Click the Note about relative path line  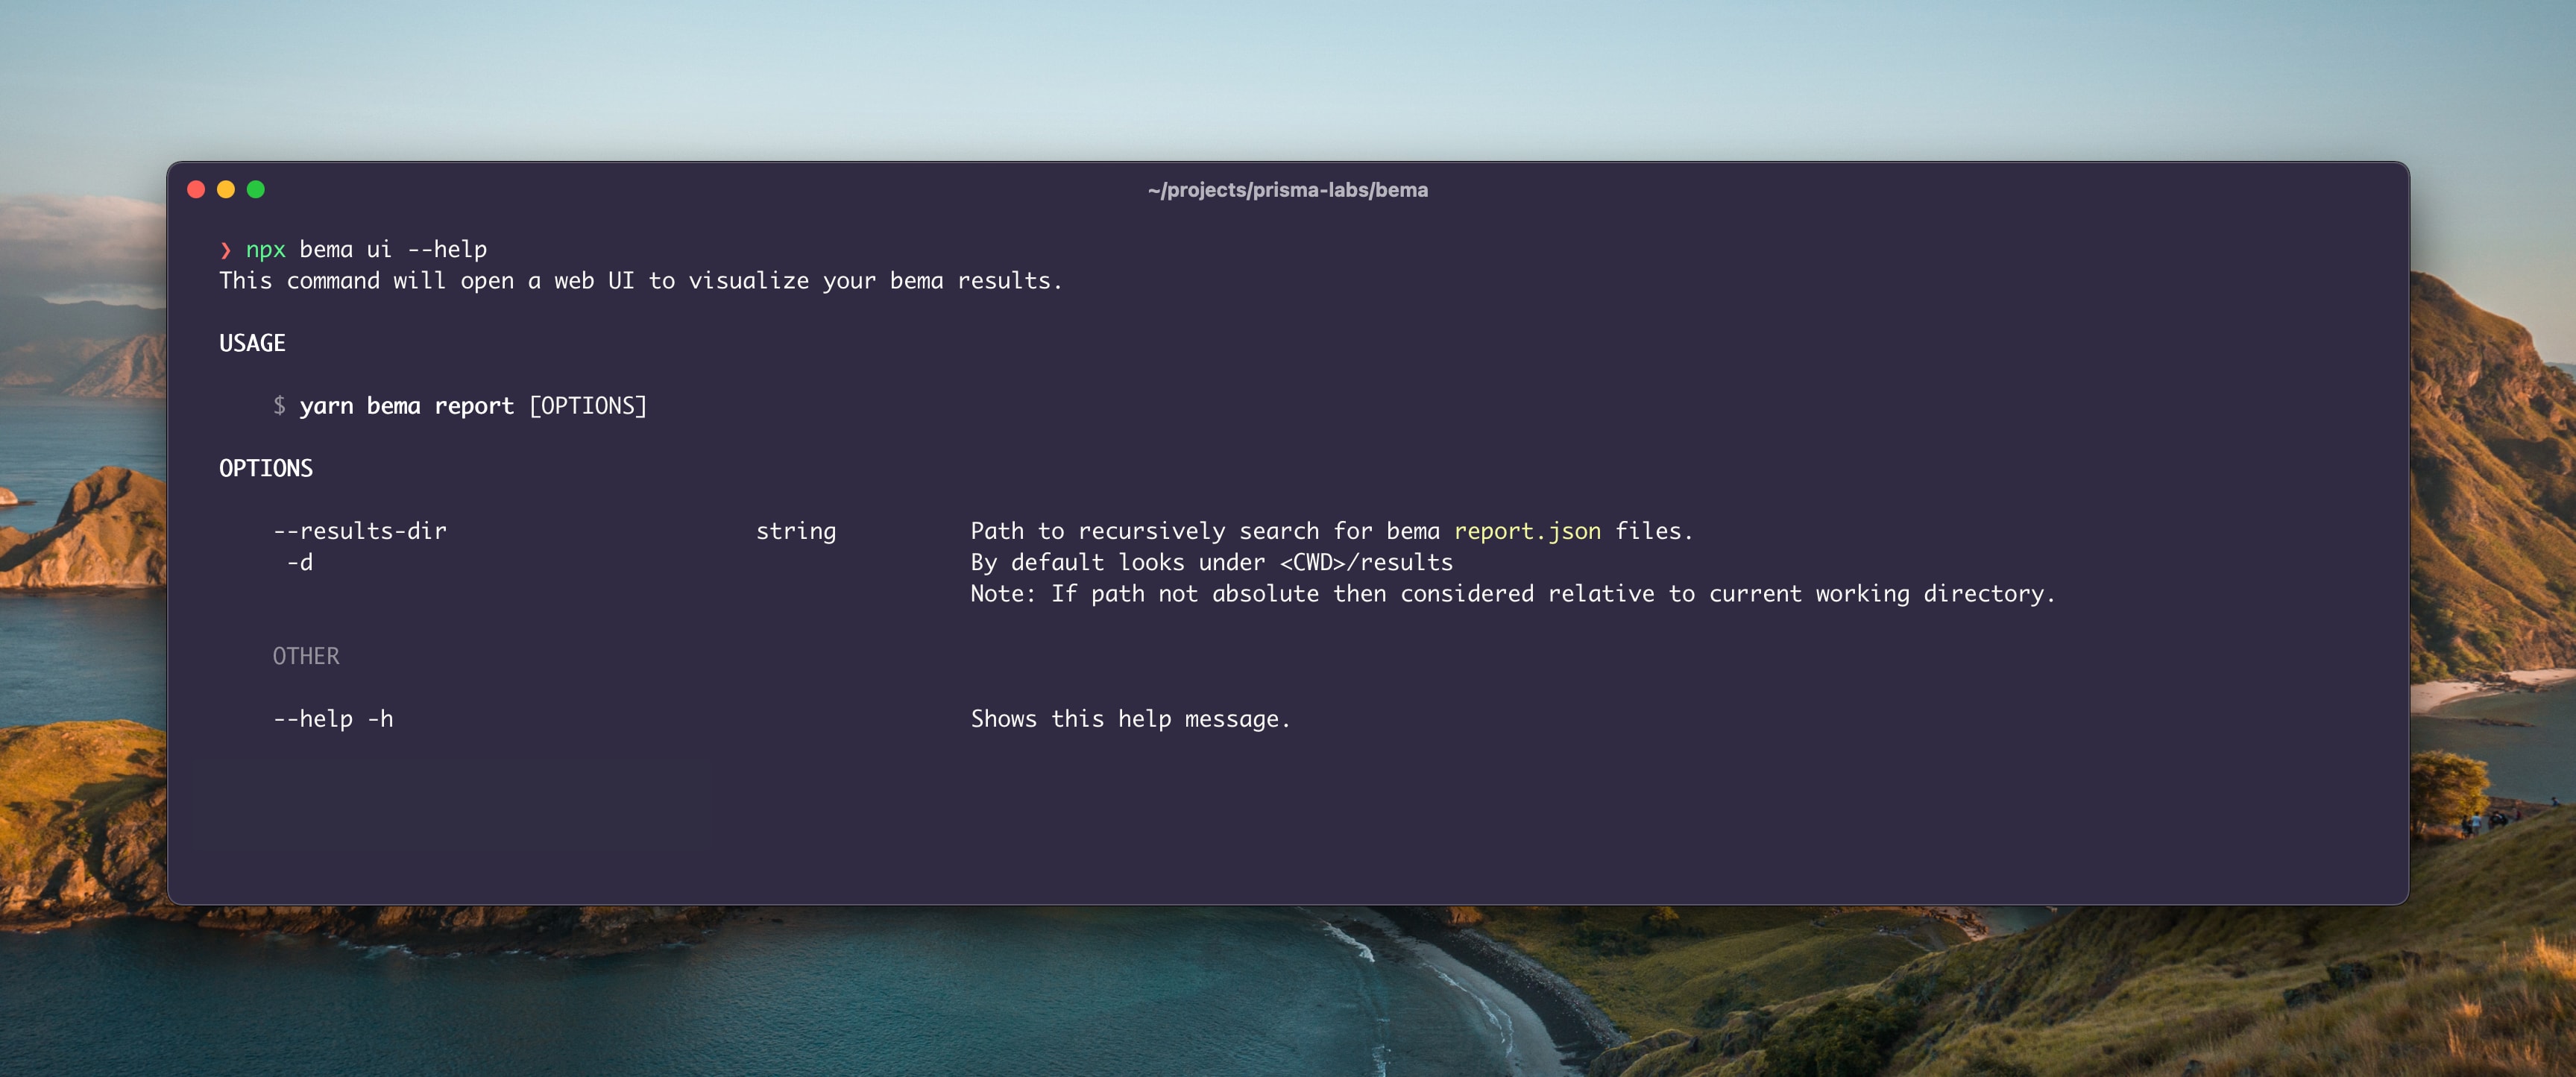1512,594
